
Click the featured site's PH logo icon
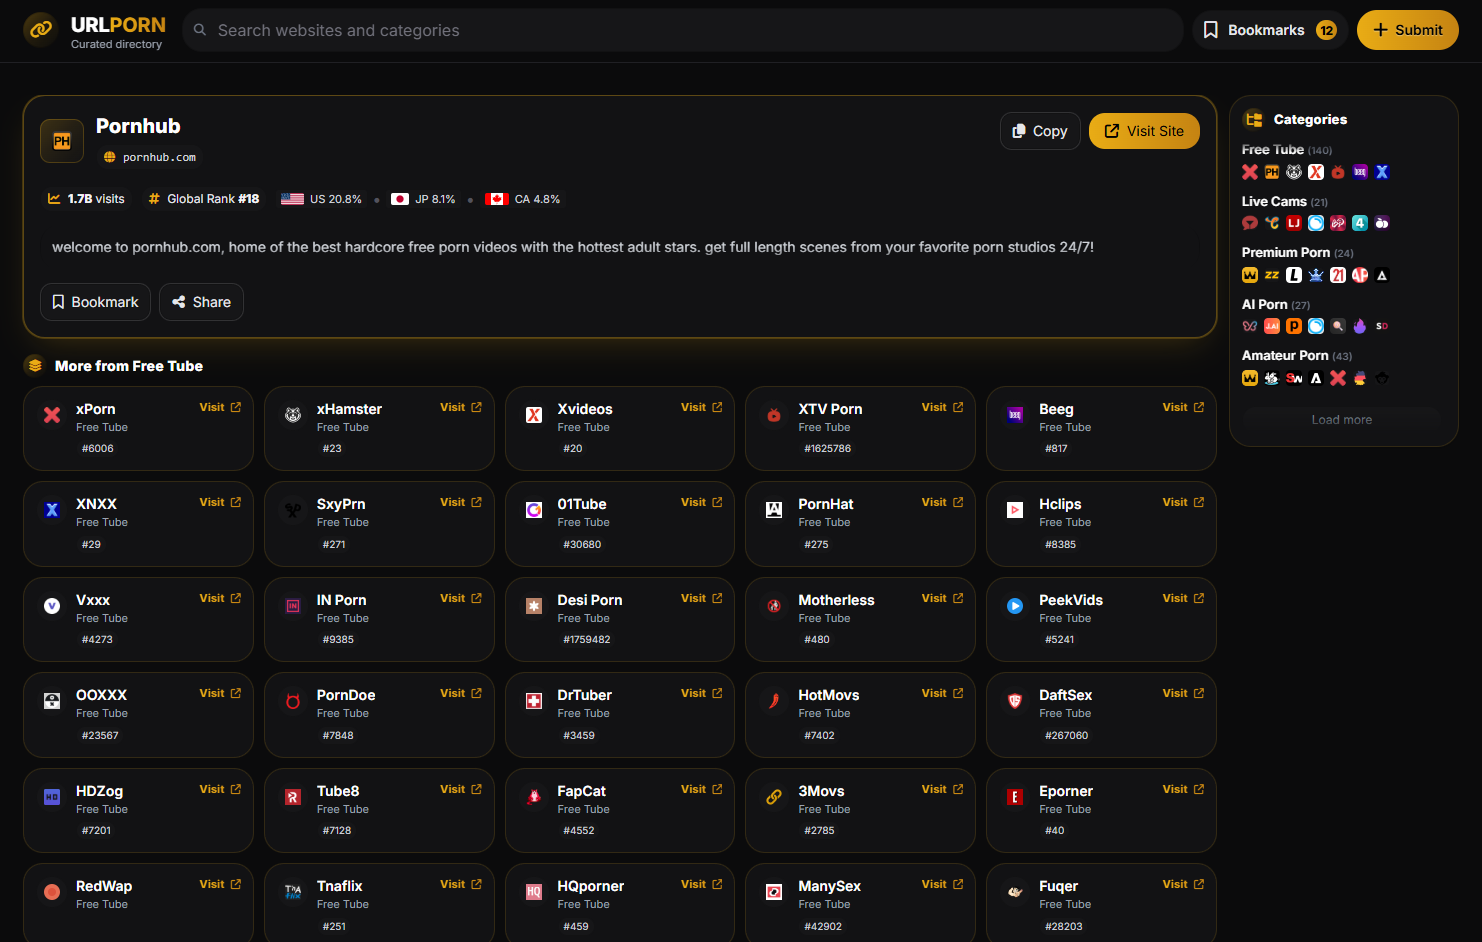tap(62, 141)
